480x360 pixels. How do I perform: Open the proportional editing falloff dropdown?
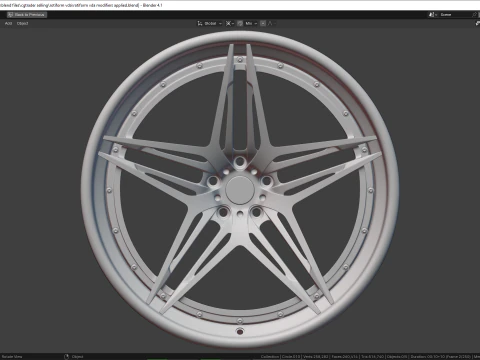[271, 23]
